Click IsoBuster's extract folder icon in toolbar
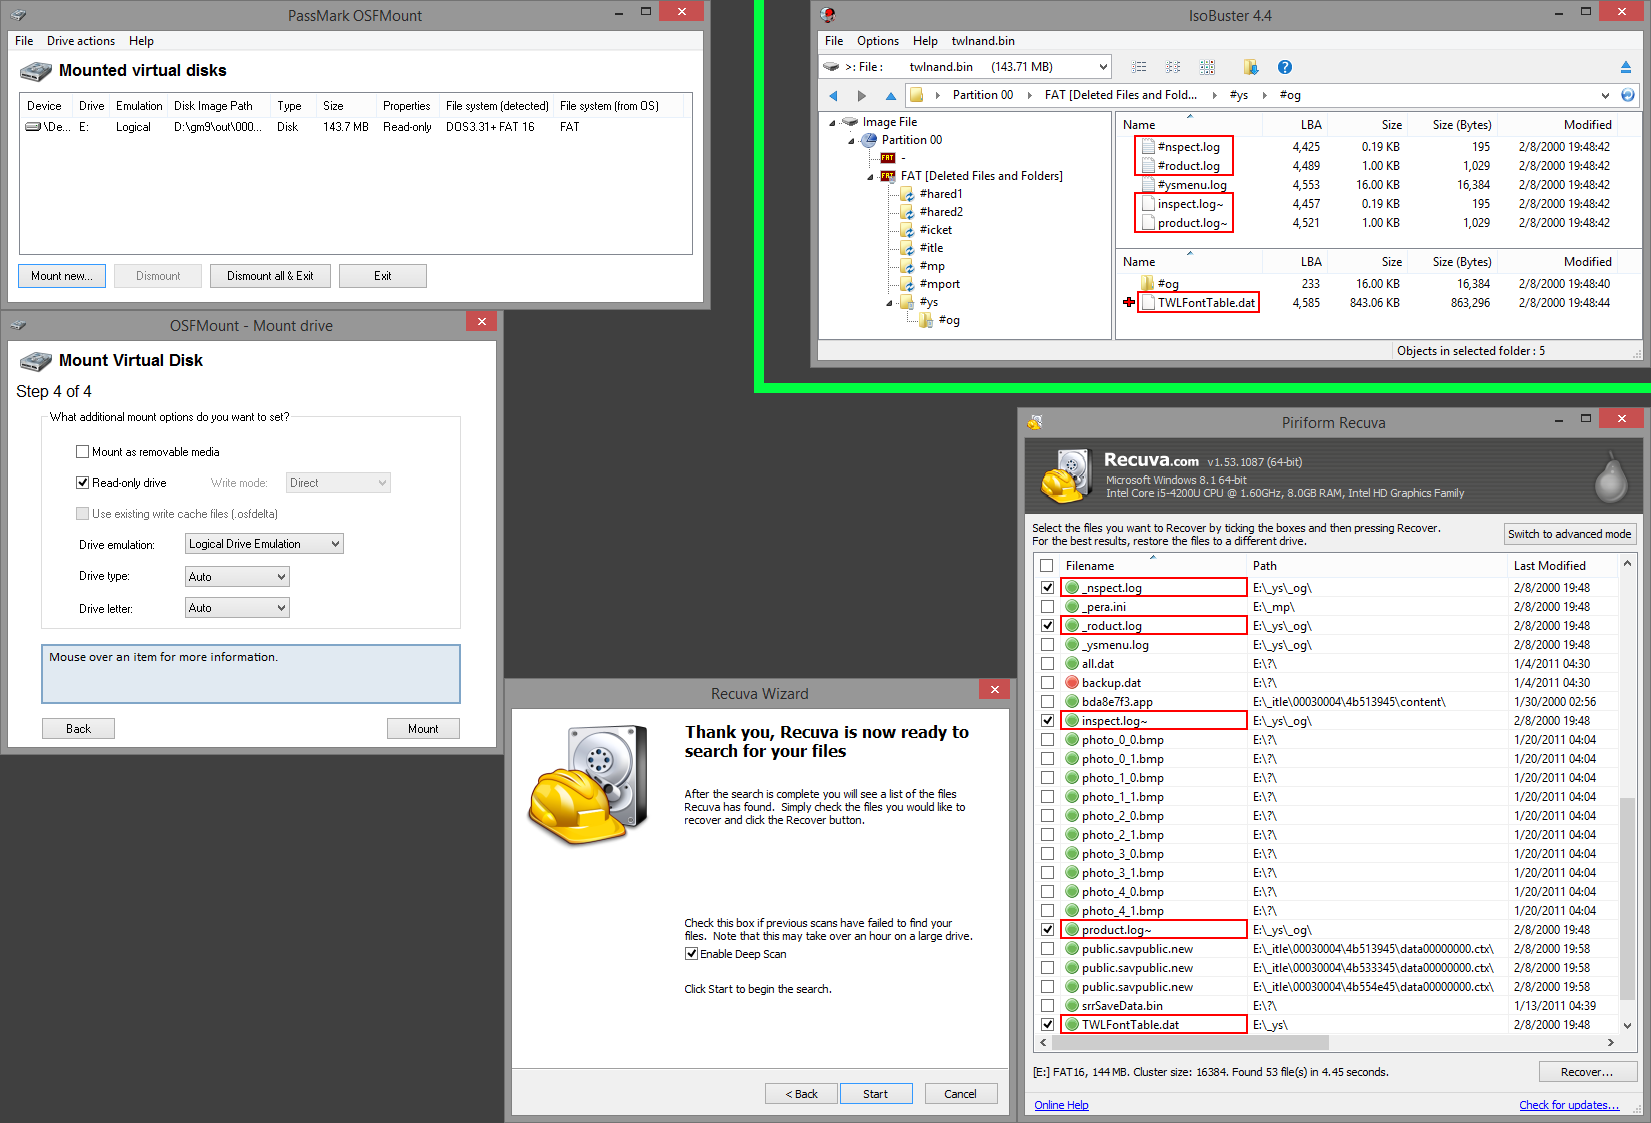 point(1250,67)
